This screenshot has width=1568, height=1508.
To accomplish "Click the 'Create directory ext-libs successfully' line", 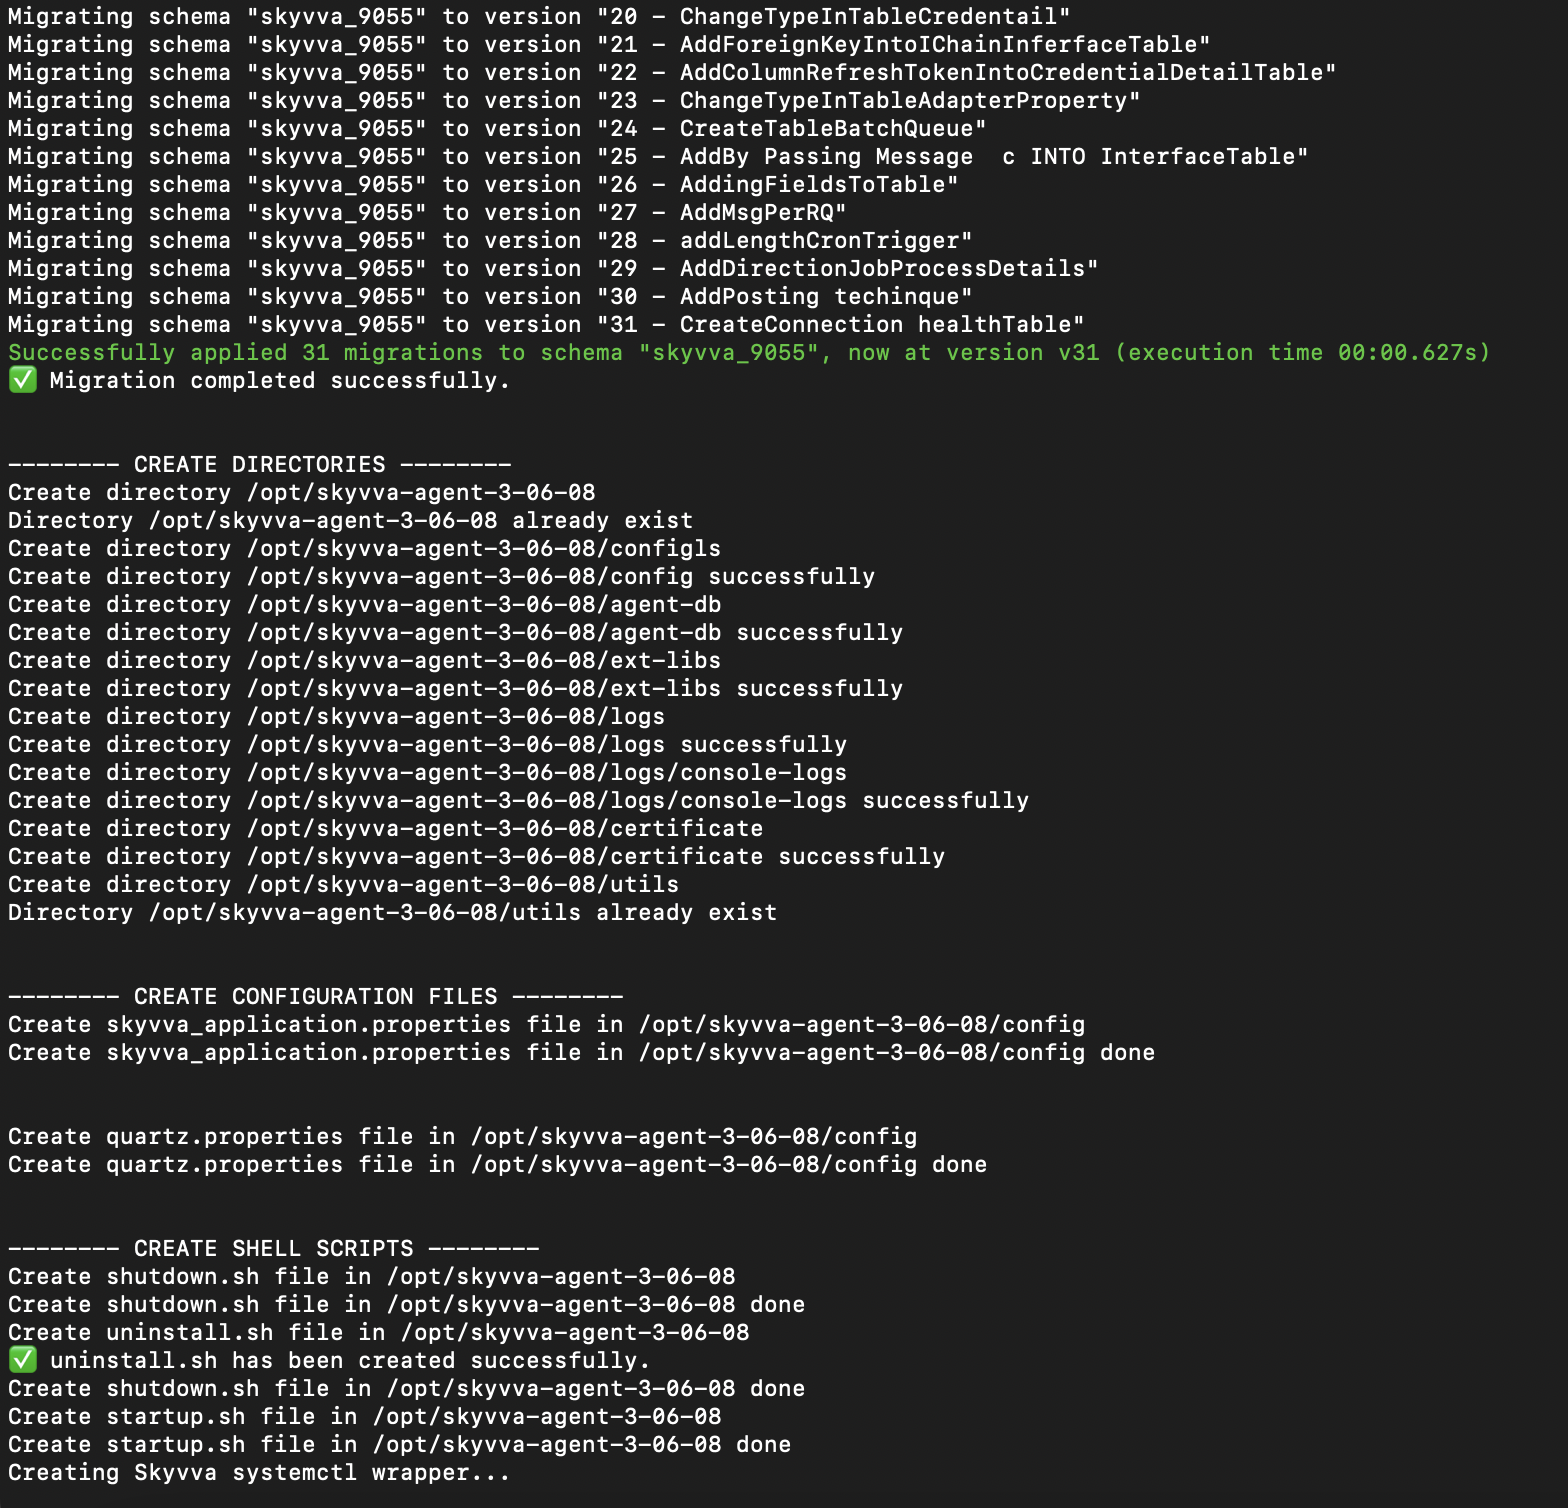I will click(x=456, y=688).
